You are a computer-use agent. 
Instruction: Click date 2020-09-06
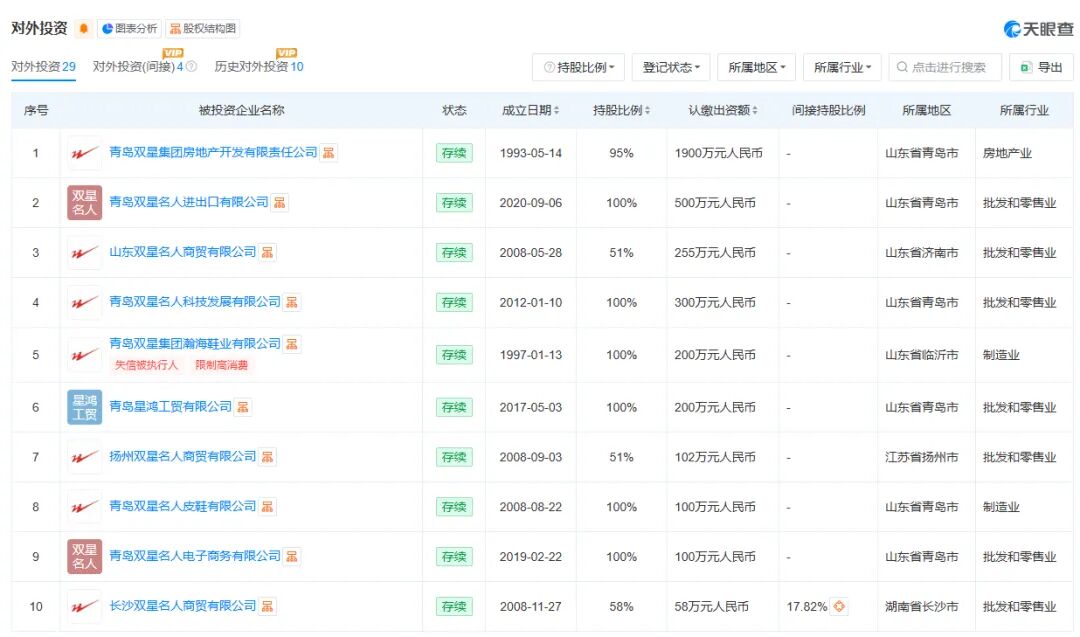530,203
